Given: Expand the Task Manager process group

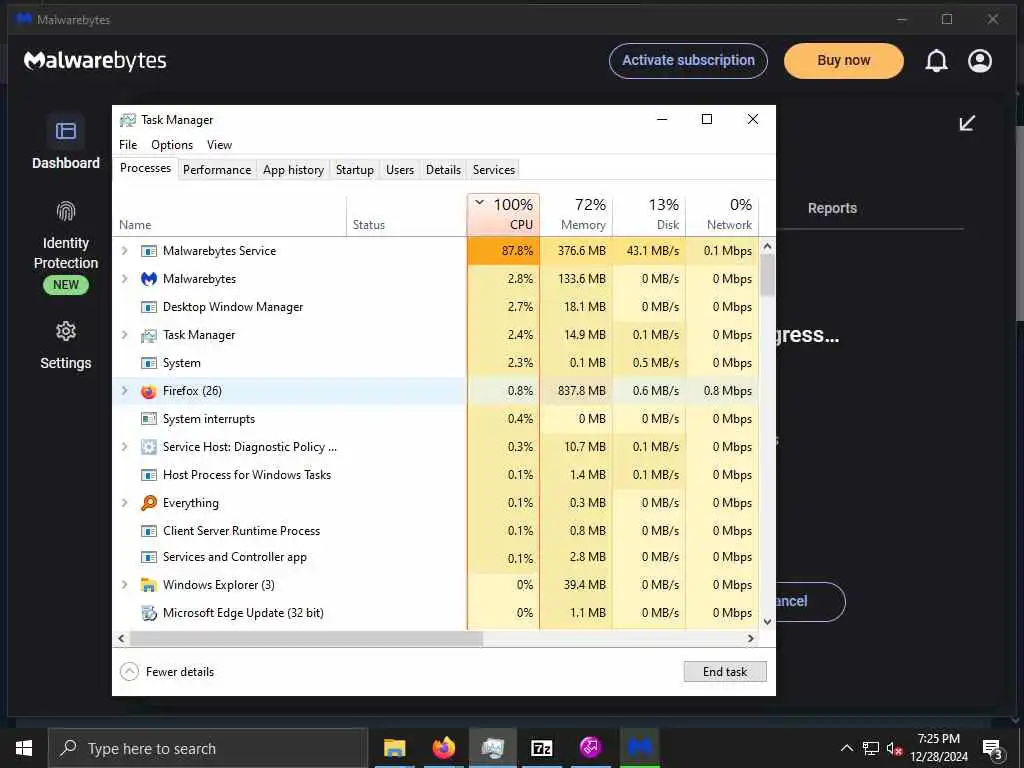Looking at the screenshot, I should pyautogui.click(x=124, y=335).
